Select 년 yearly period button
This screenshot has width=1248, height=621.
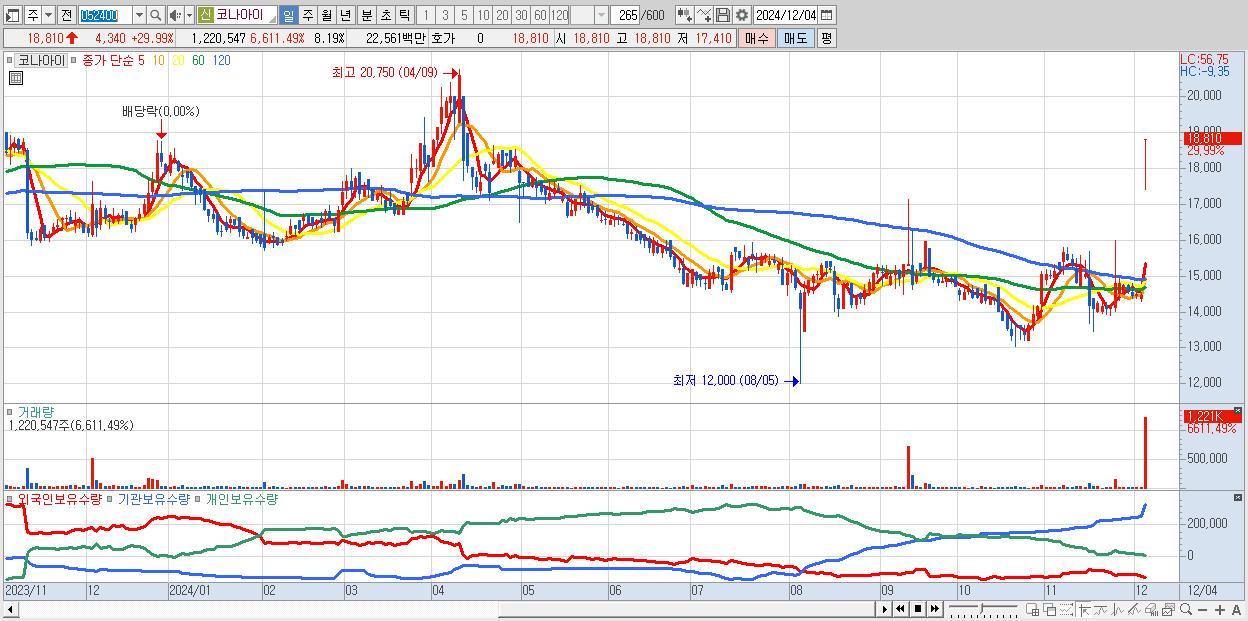(x=346, y=15)
